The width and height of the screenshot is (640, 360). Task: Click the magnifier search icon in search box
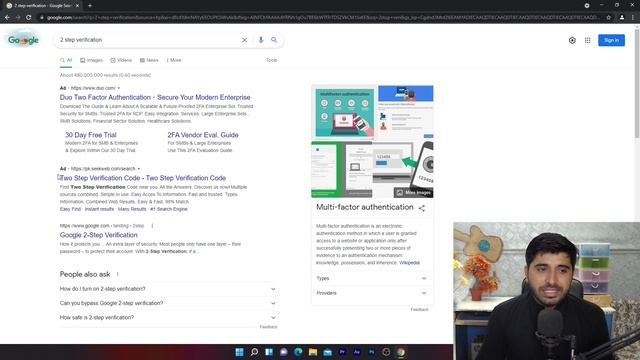(x=274, y=40)
